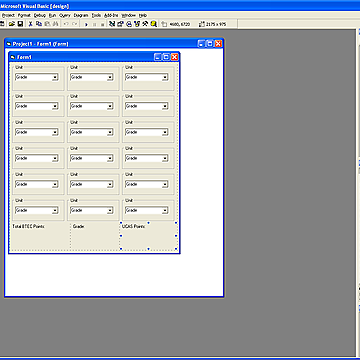Select the UCAS Points label
This screenshot has height=360, width=360.
[x=133, y=226]
